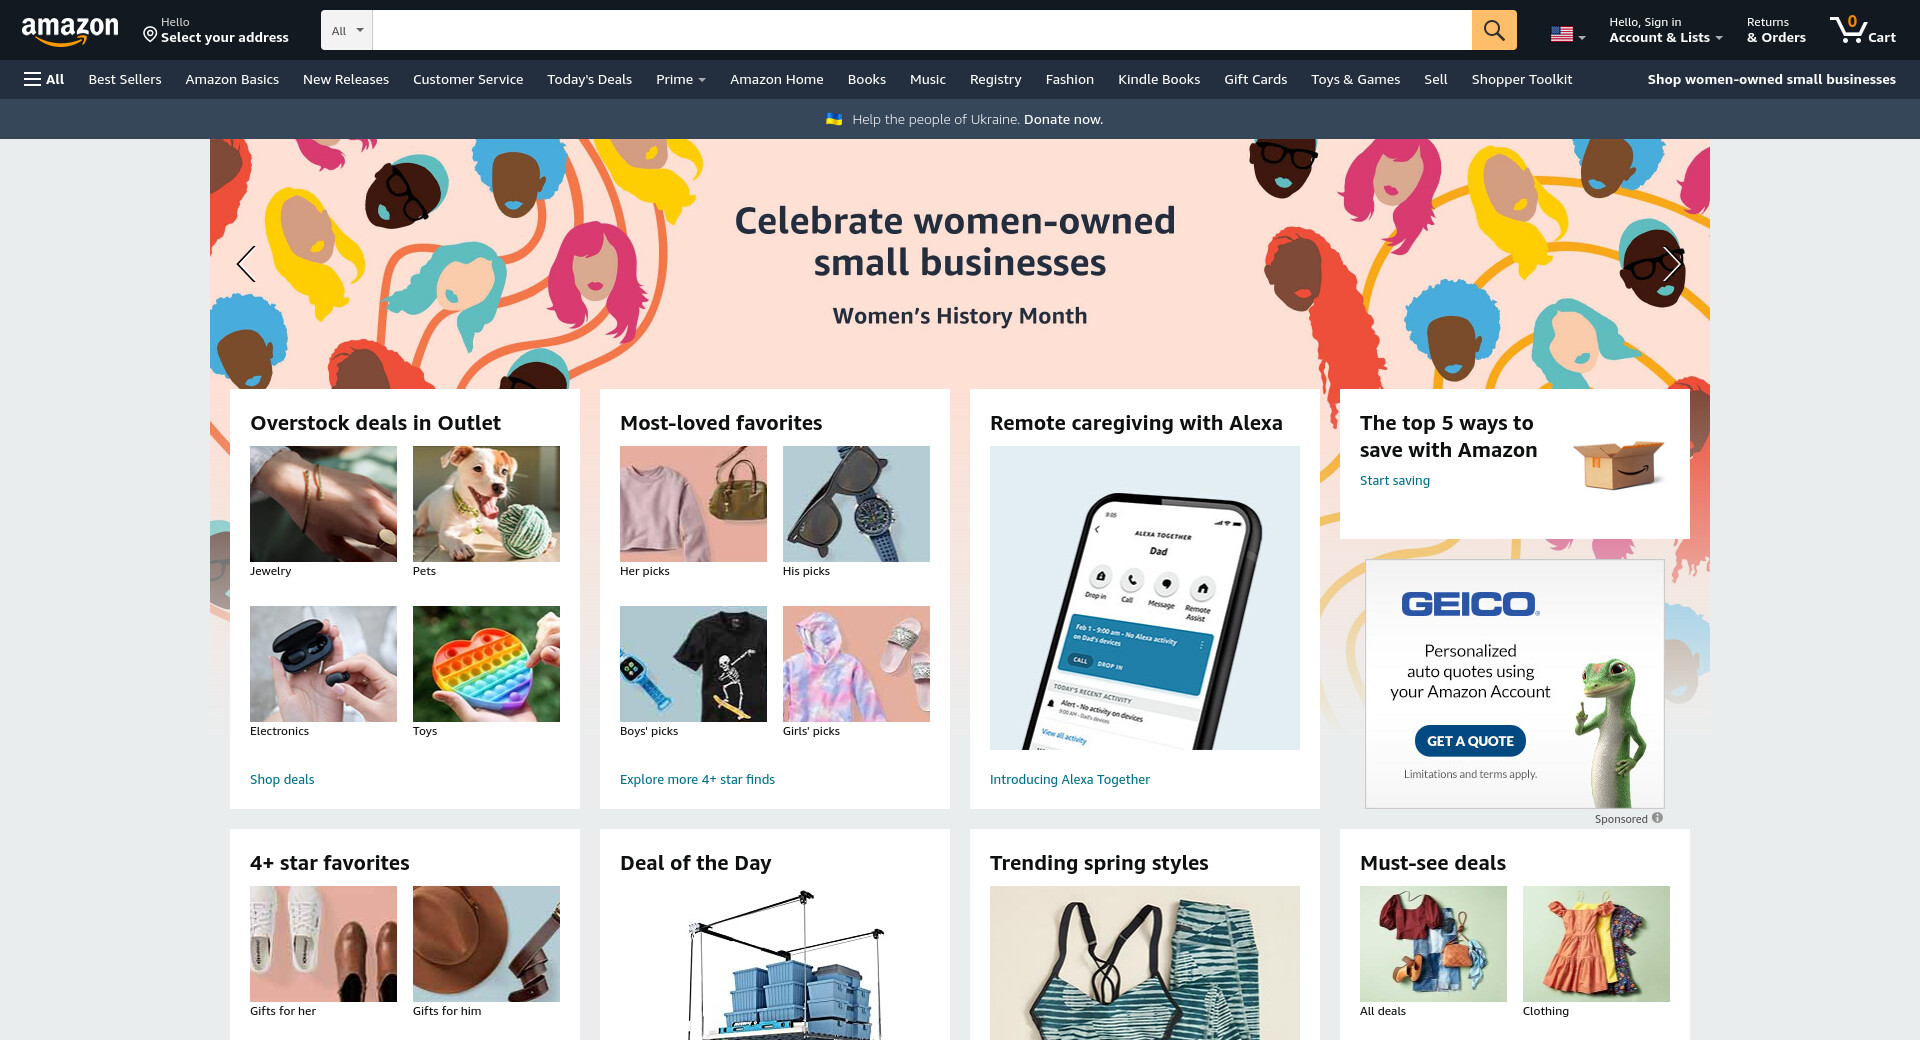Open the All hamburger menu
1920x1040 pixels.
(x=44, y=79)
